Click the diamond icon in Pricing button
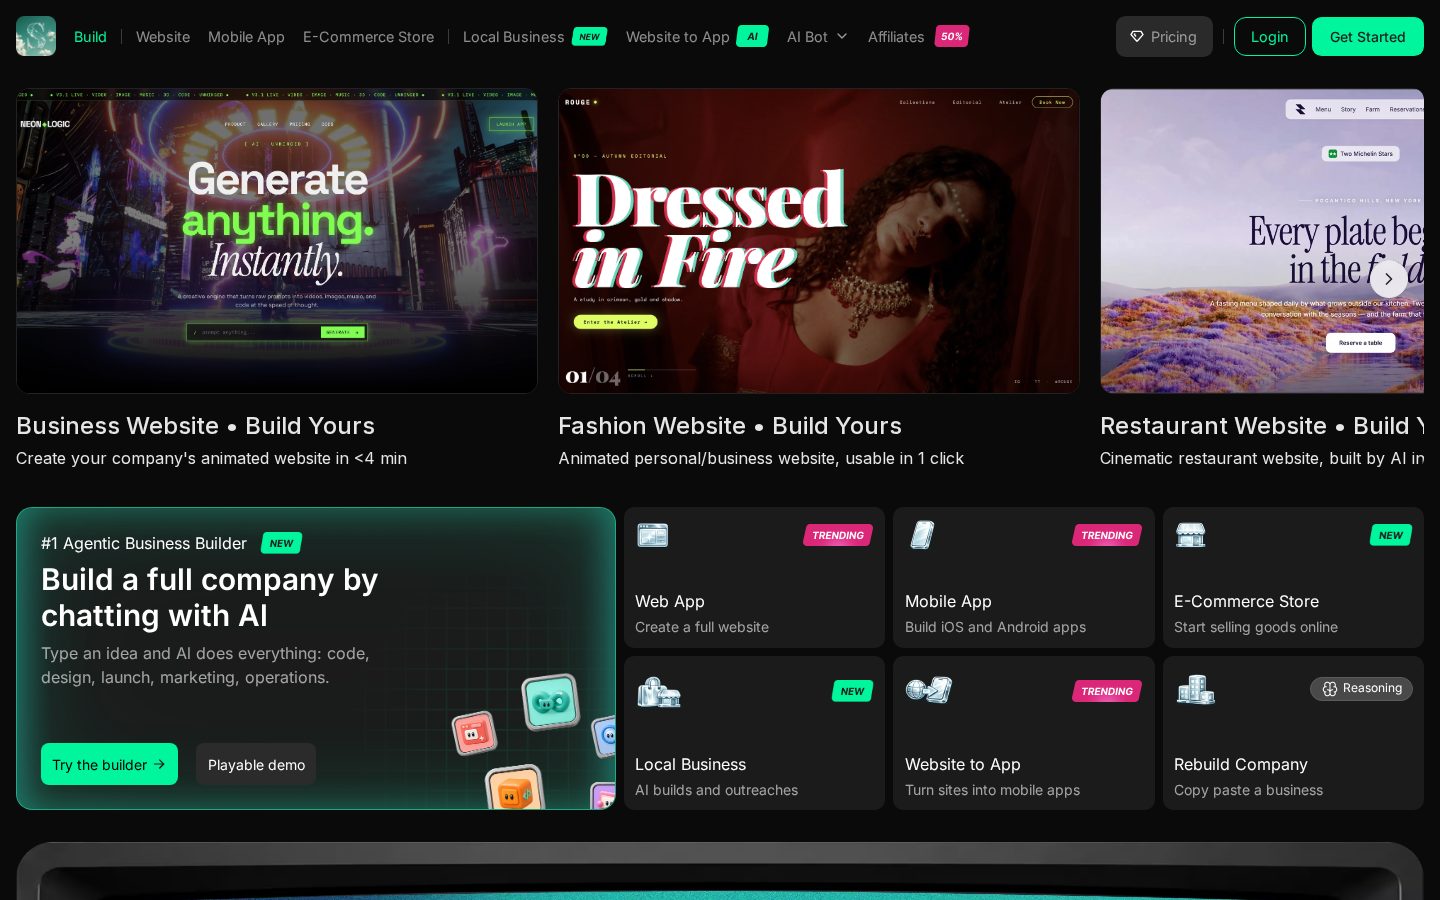Screen dimensions: 1440x900 point(1137,37)
